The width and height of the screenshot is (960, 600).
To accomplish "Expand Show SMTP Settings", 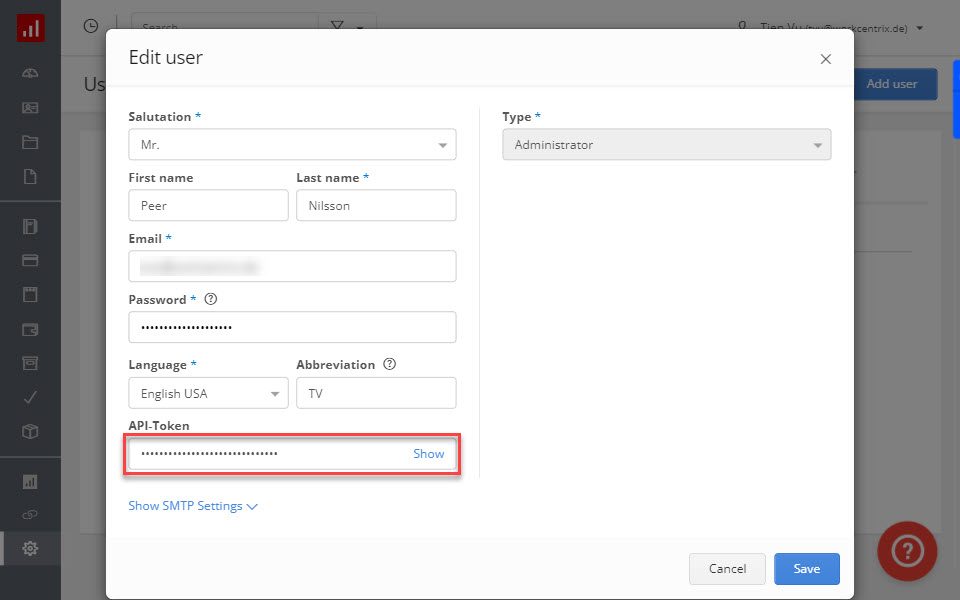I will 193,506.
